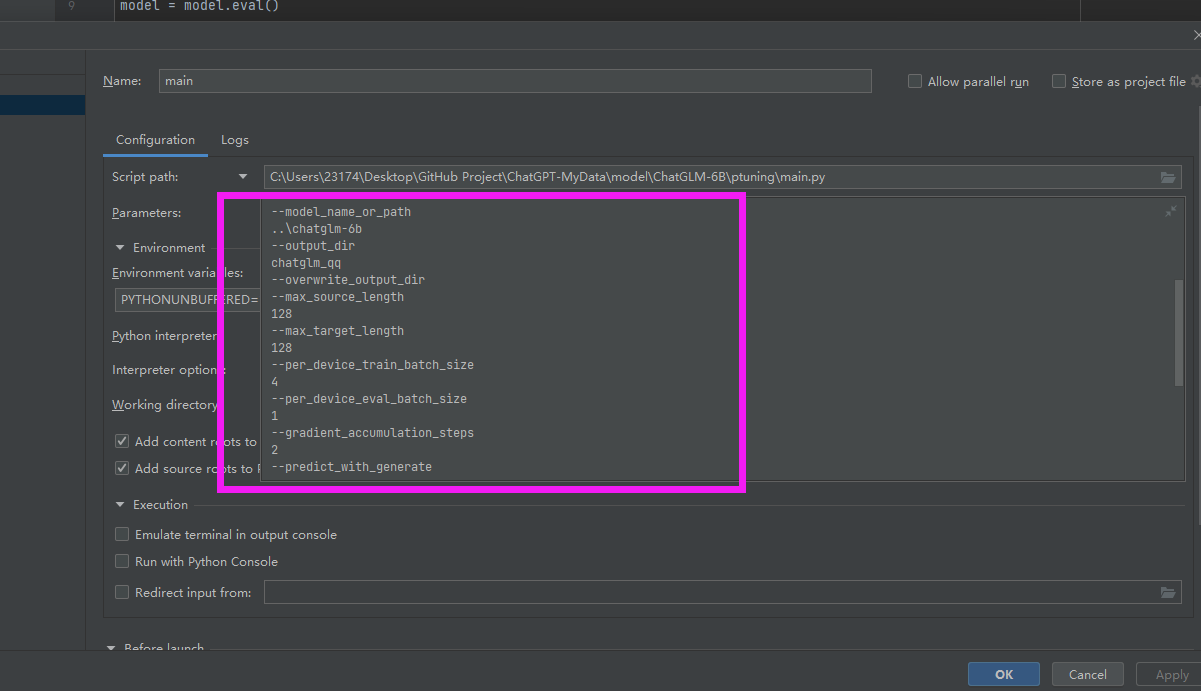Click the --max_target_length parameter line
Image resolution: width=1201 pixels, height=691 pixels.
338,331
